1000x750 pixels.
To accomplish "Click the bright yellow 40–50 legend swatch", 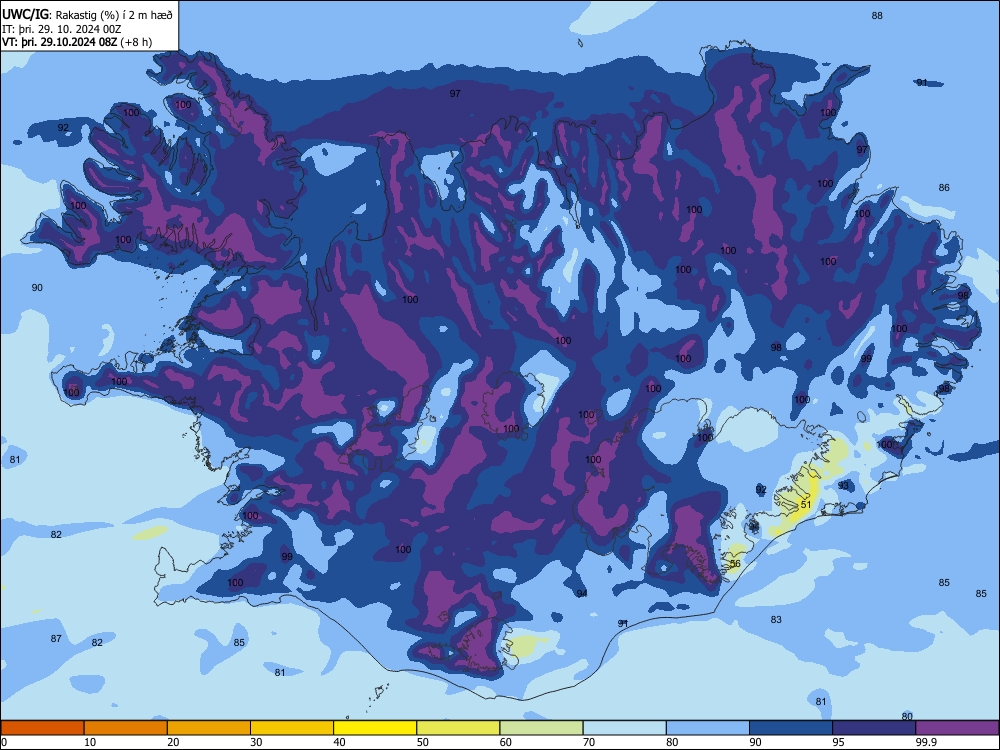I will tap(375, 728).
